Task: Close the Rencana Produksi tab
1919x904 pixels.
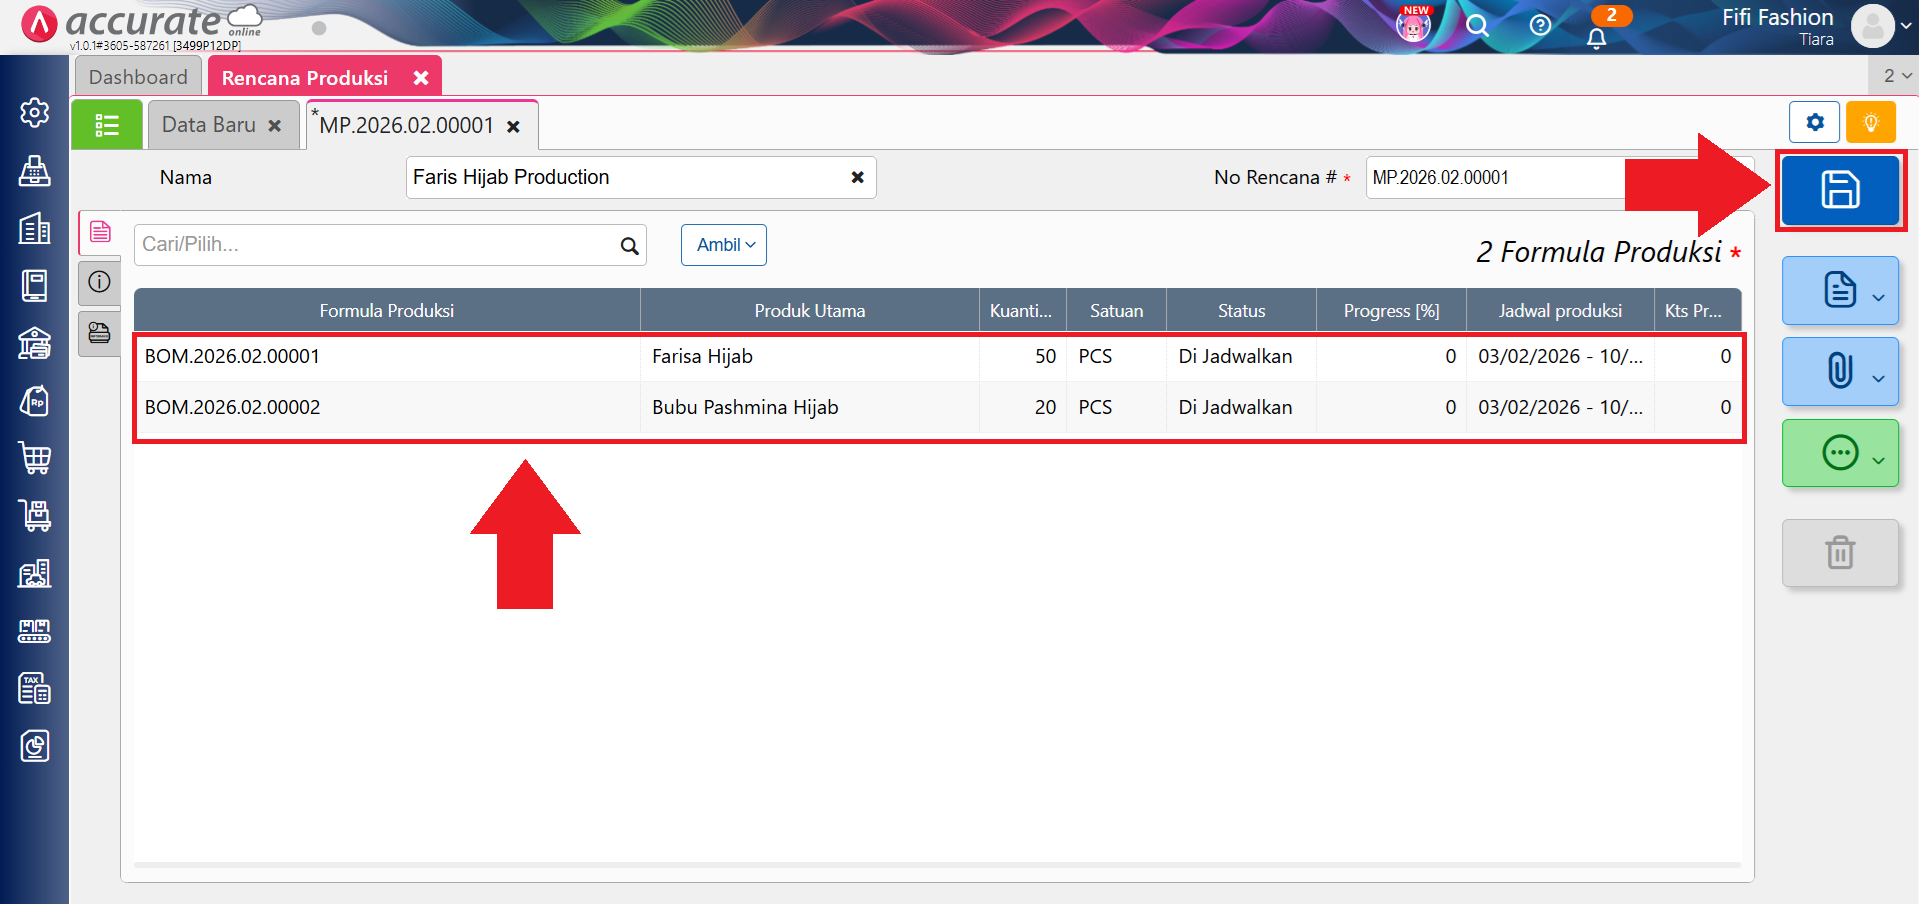Action: point(421,77)
